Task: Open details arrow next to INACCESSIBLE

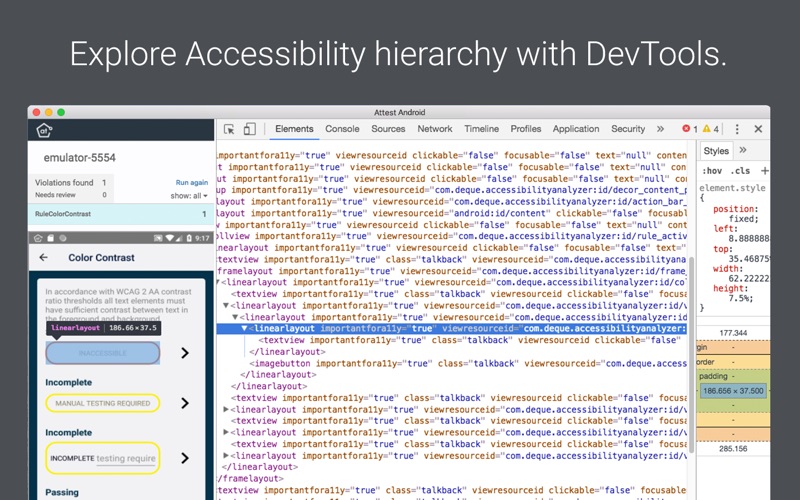Action: pyautogui.click(x=185, y=353)
